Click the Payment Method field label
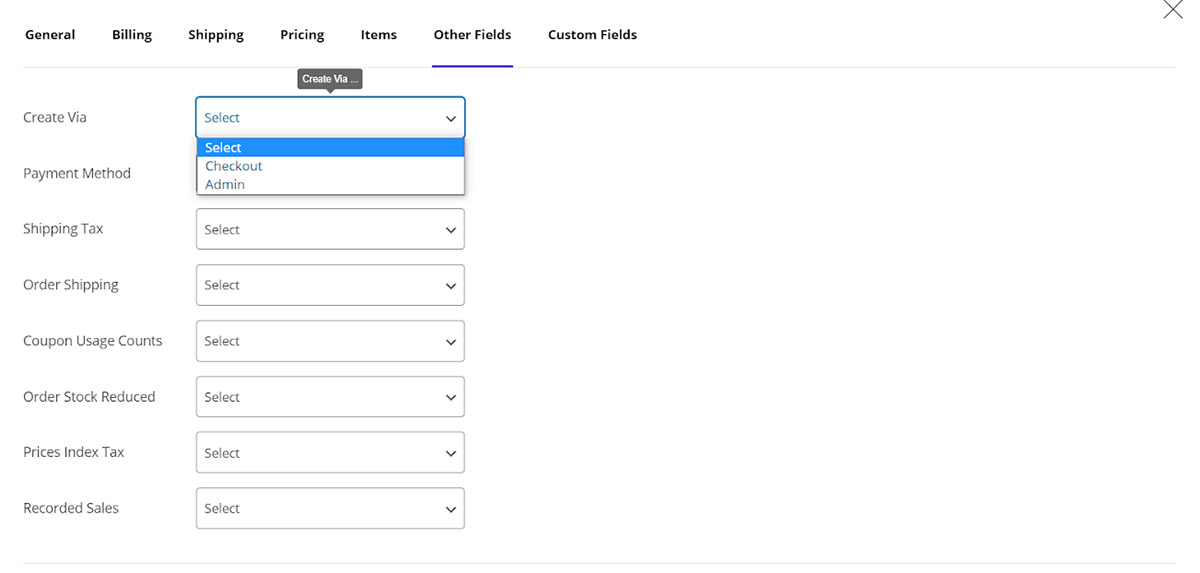This screenshot has width=1200, height=573. pos(77,173)
